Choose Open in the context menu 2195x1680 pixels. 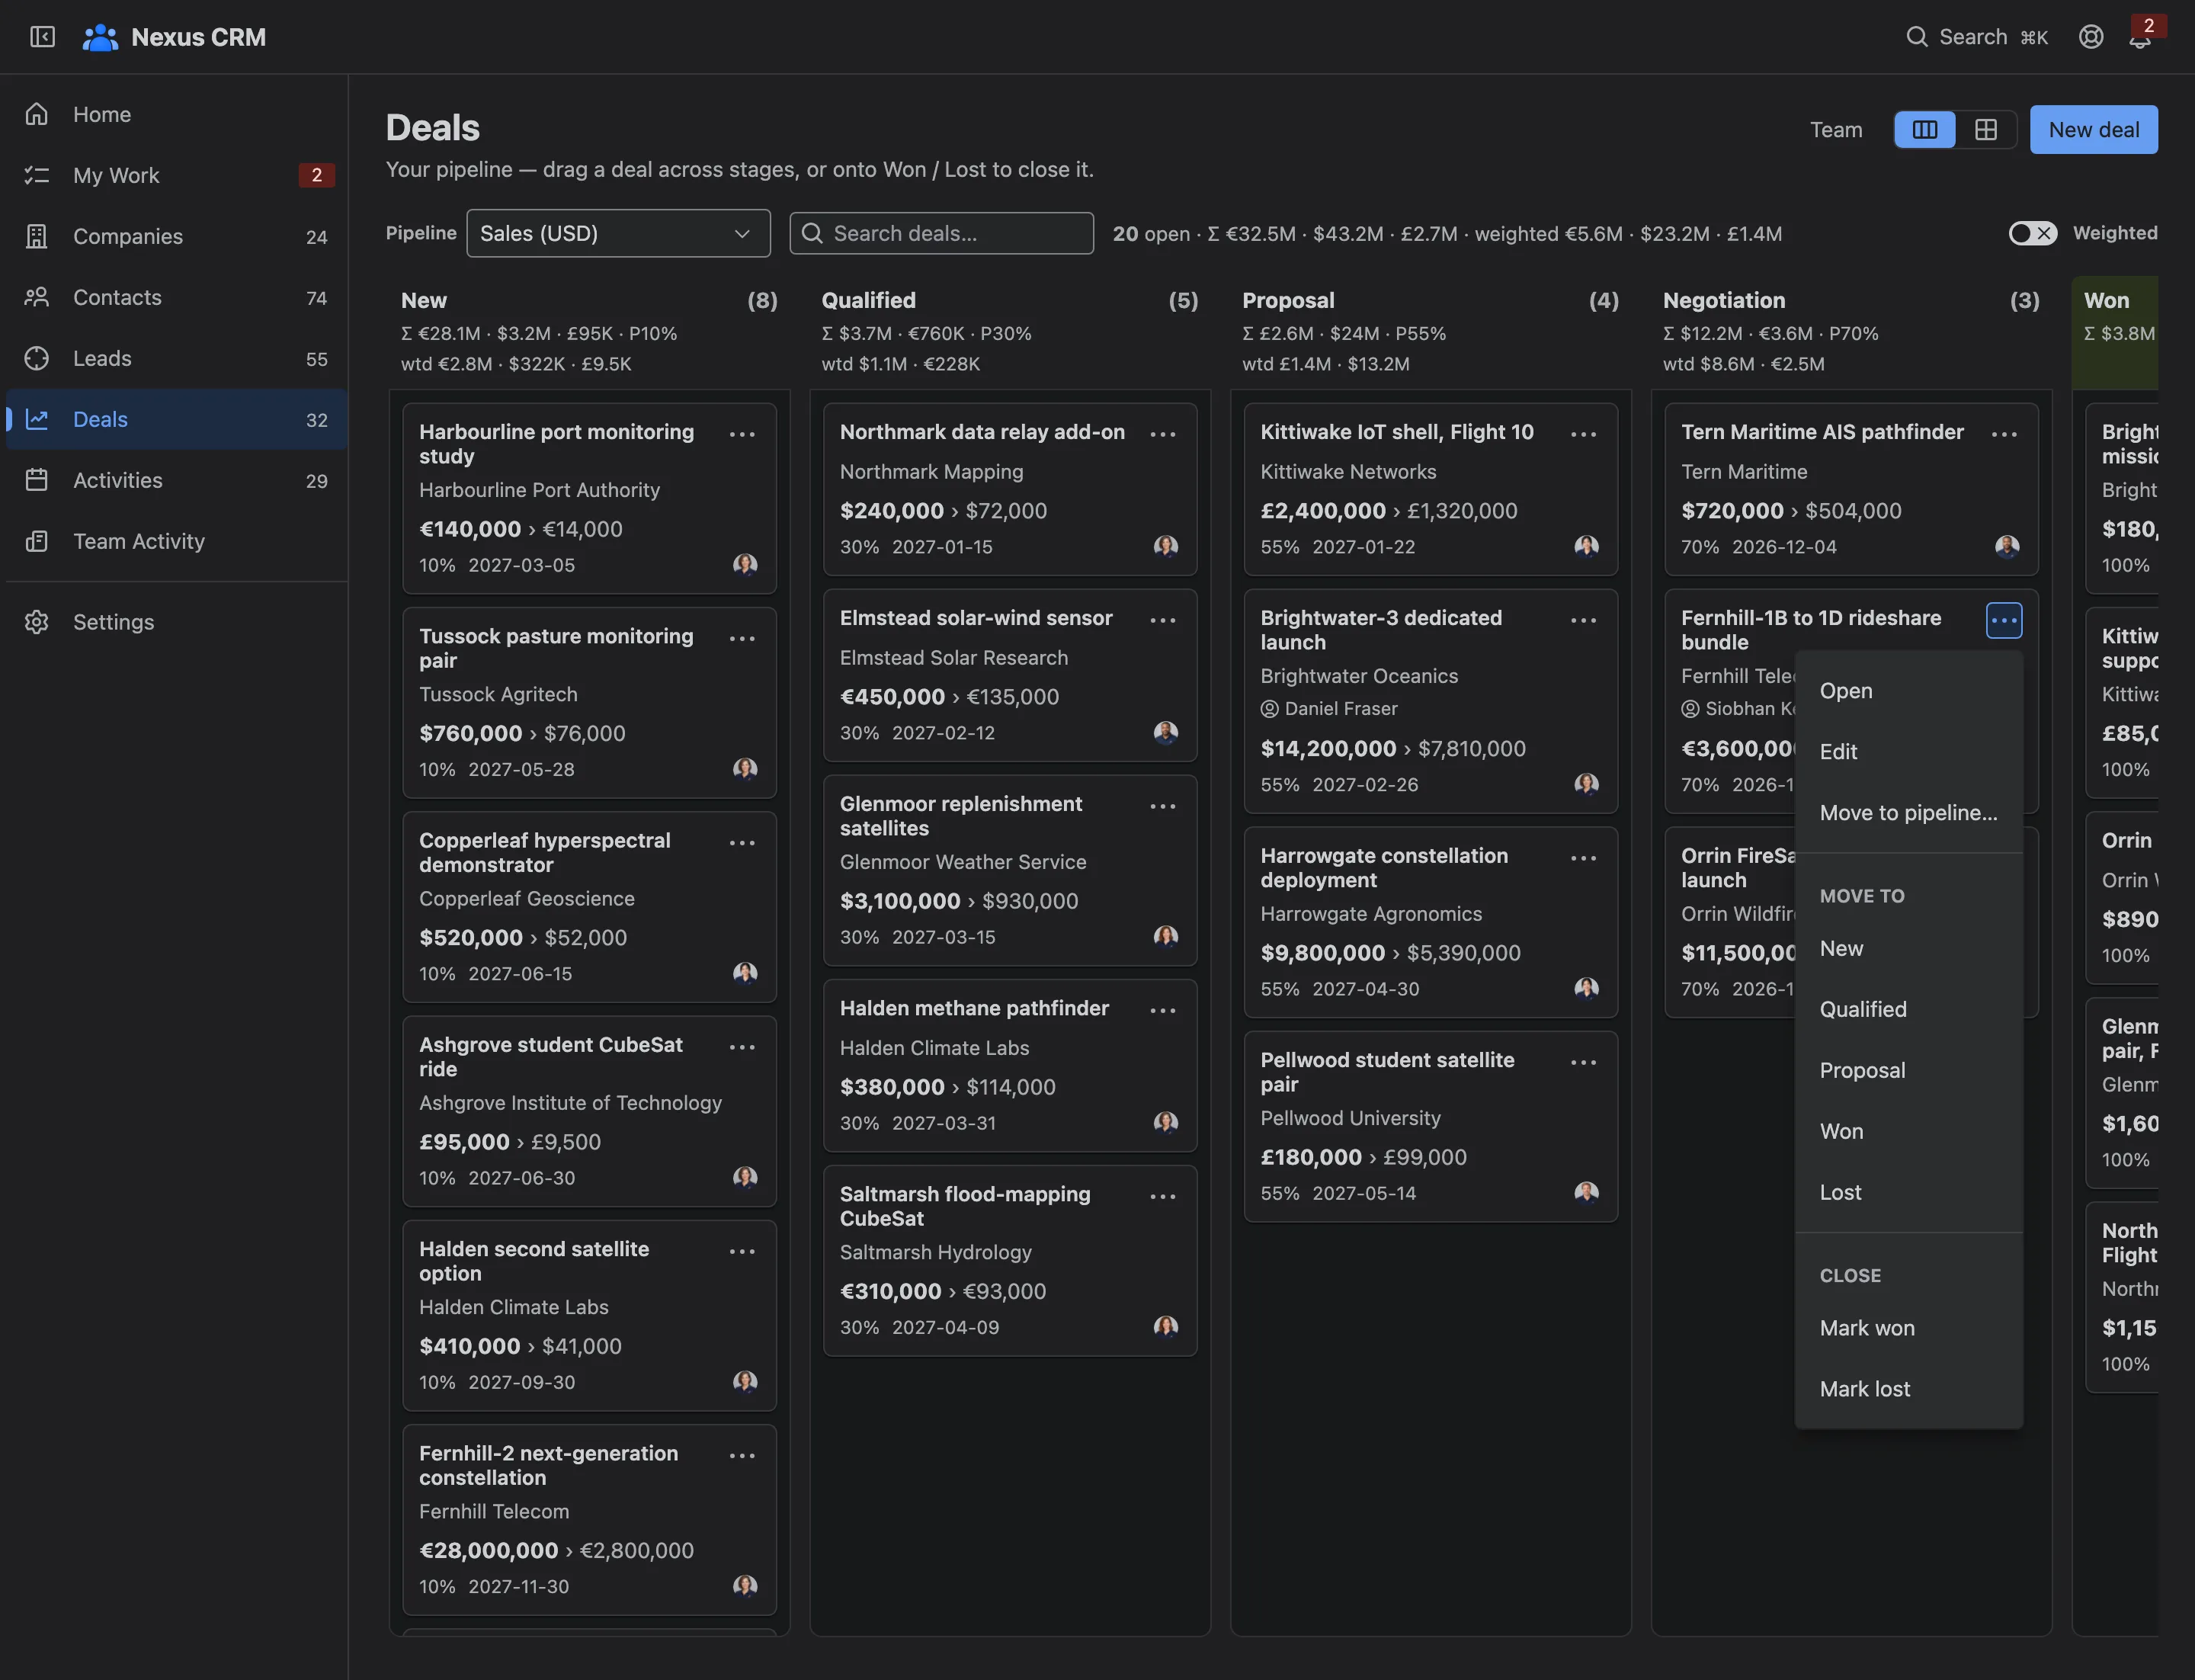pyautogui.click(x=1909, y=690)
